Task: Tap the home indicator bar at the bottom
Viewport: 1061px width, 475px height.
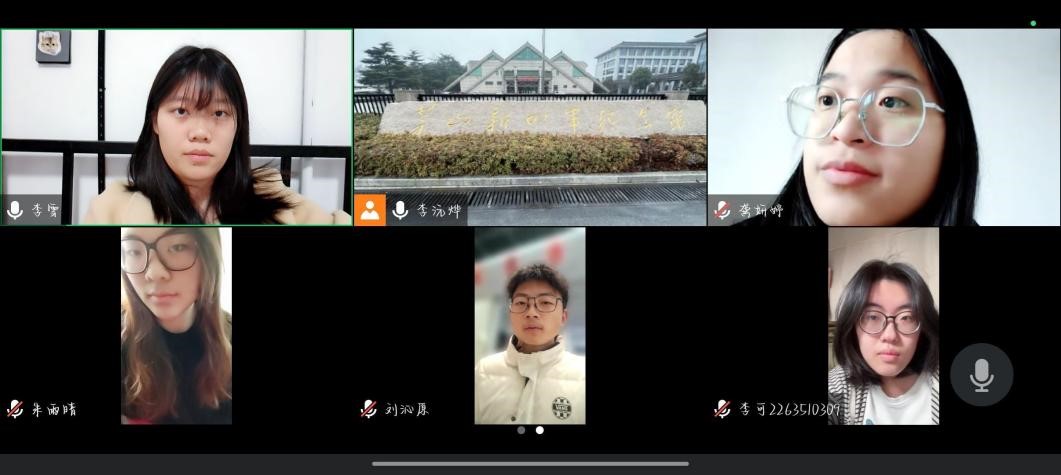Action: [x=530, y=463]
